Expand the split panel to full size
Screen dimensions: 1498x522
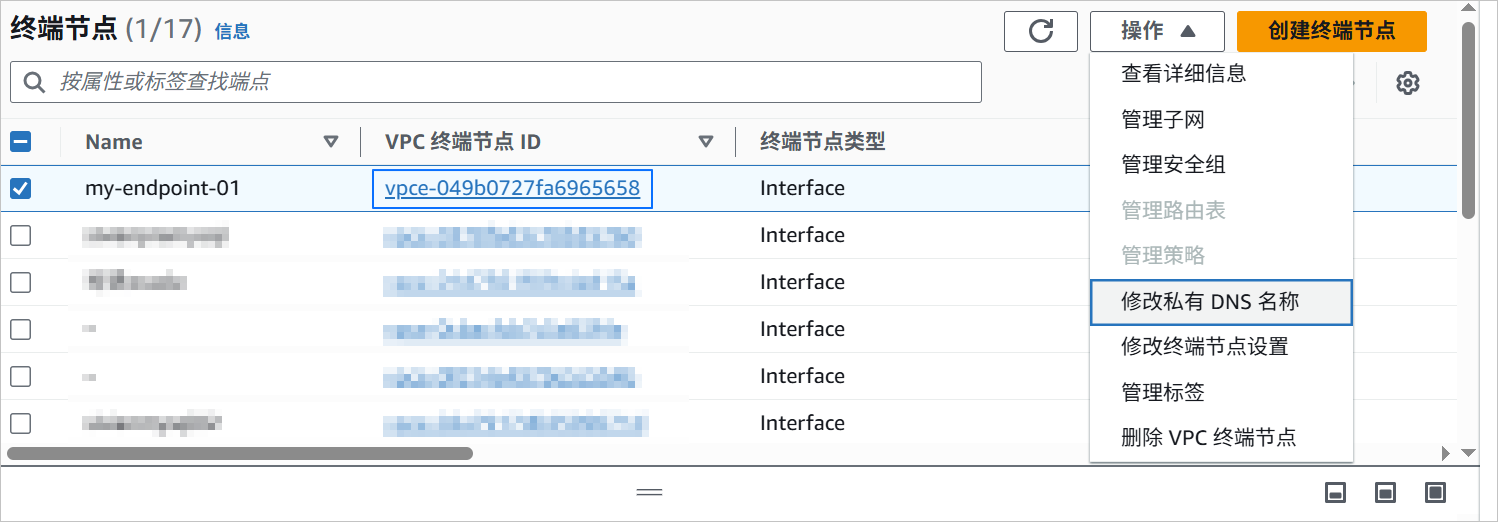click(x=1436, y=492)
